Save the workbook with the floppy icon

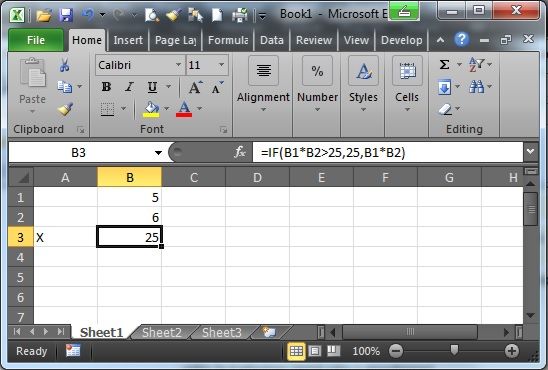pos(66,15)
